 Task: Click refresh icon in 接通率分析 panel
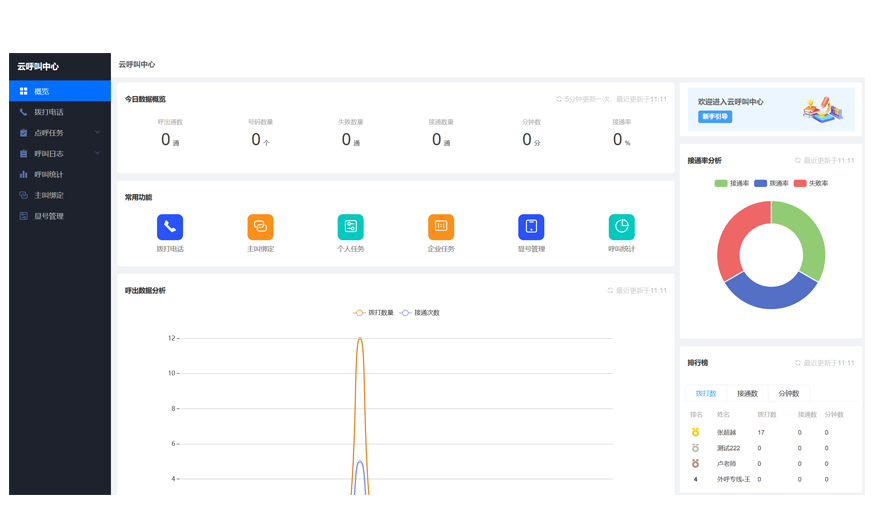pyautogui.click(x=798, y=161)
